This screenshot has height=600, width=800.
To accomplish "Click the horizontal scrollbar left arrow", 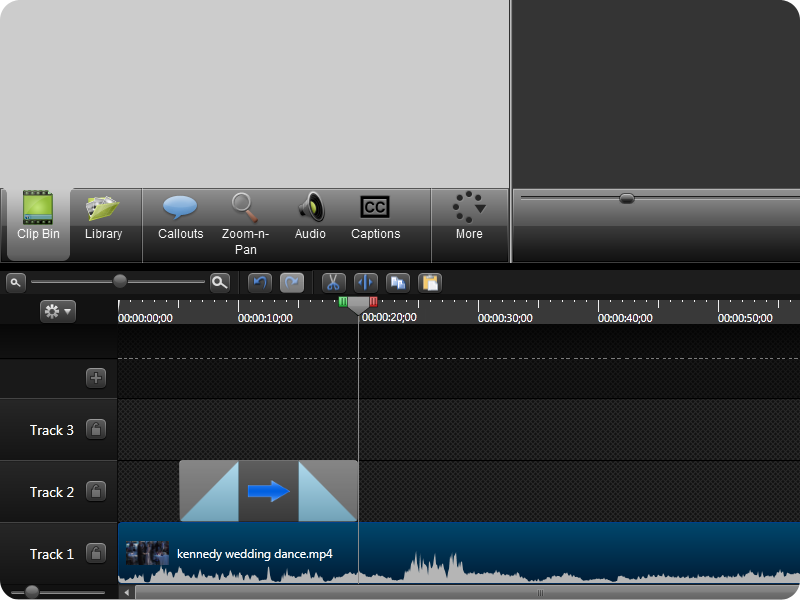I will tap(127, 592).
